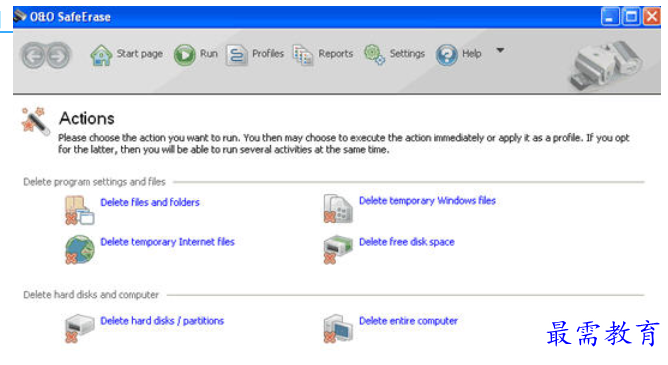Open Profiles from the toolbar
The height and width of the screenshot is (365, 668).
268,54
